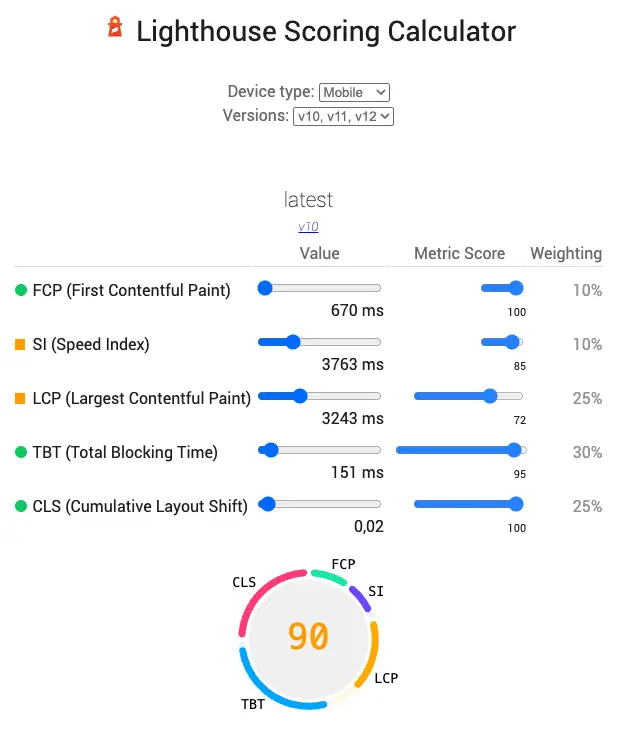Open the Device type Mobile dropdown

[x=354, y=92]
